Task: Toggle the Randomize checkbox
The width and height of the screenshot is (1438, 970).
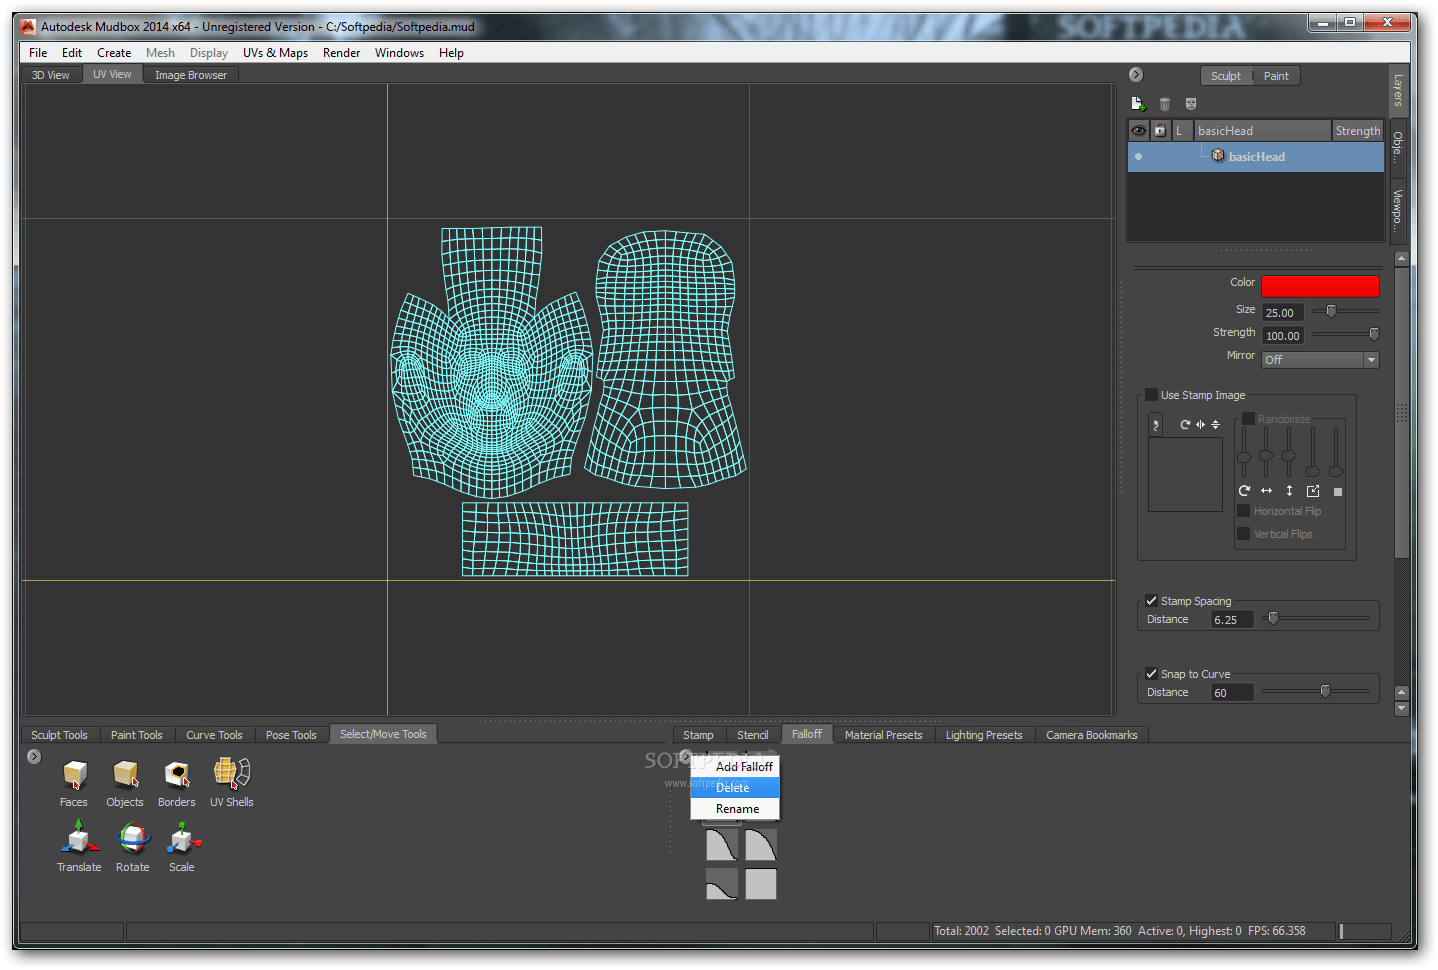Action: [x=1248, y=419]
